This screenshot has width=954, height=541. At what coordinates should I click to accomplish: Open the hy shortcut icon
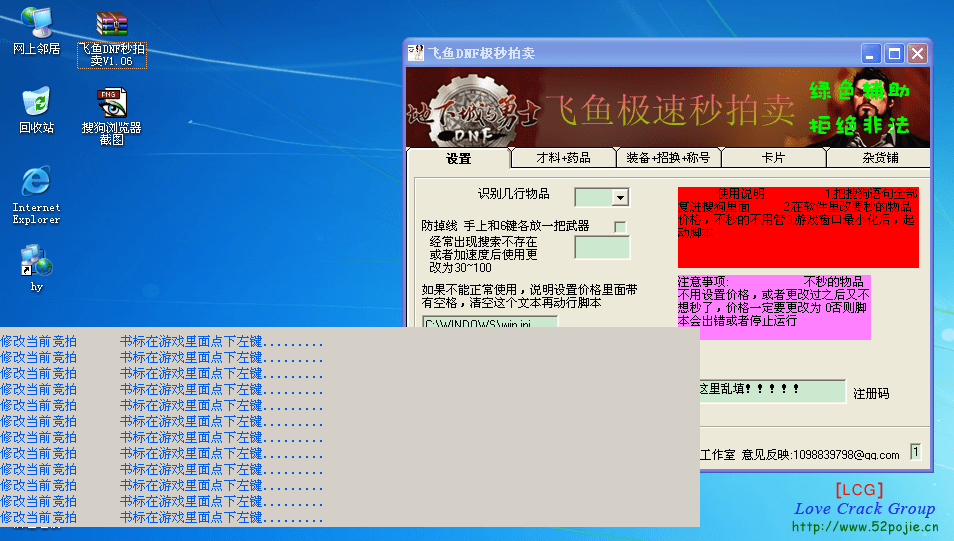36,268
